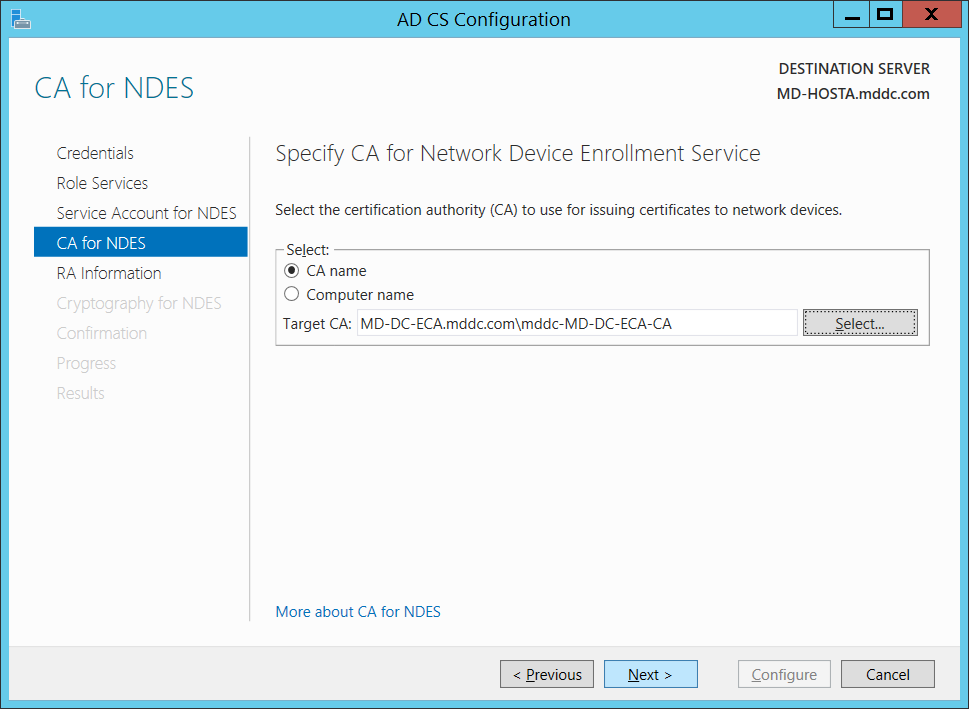
Task: Click the Specify CA for Network Device Enrollment Service heading
Action: tap(518, 153)
